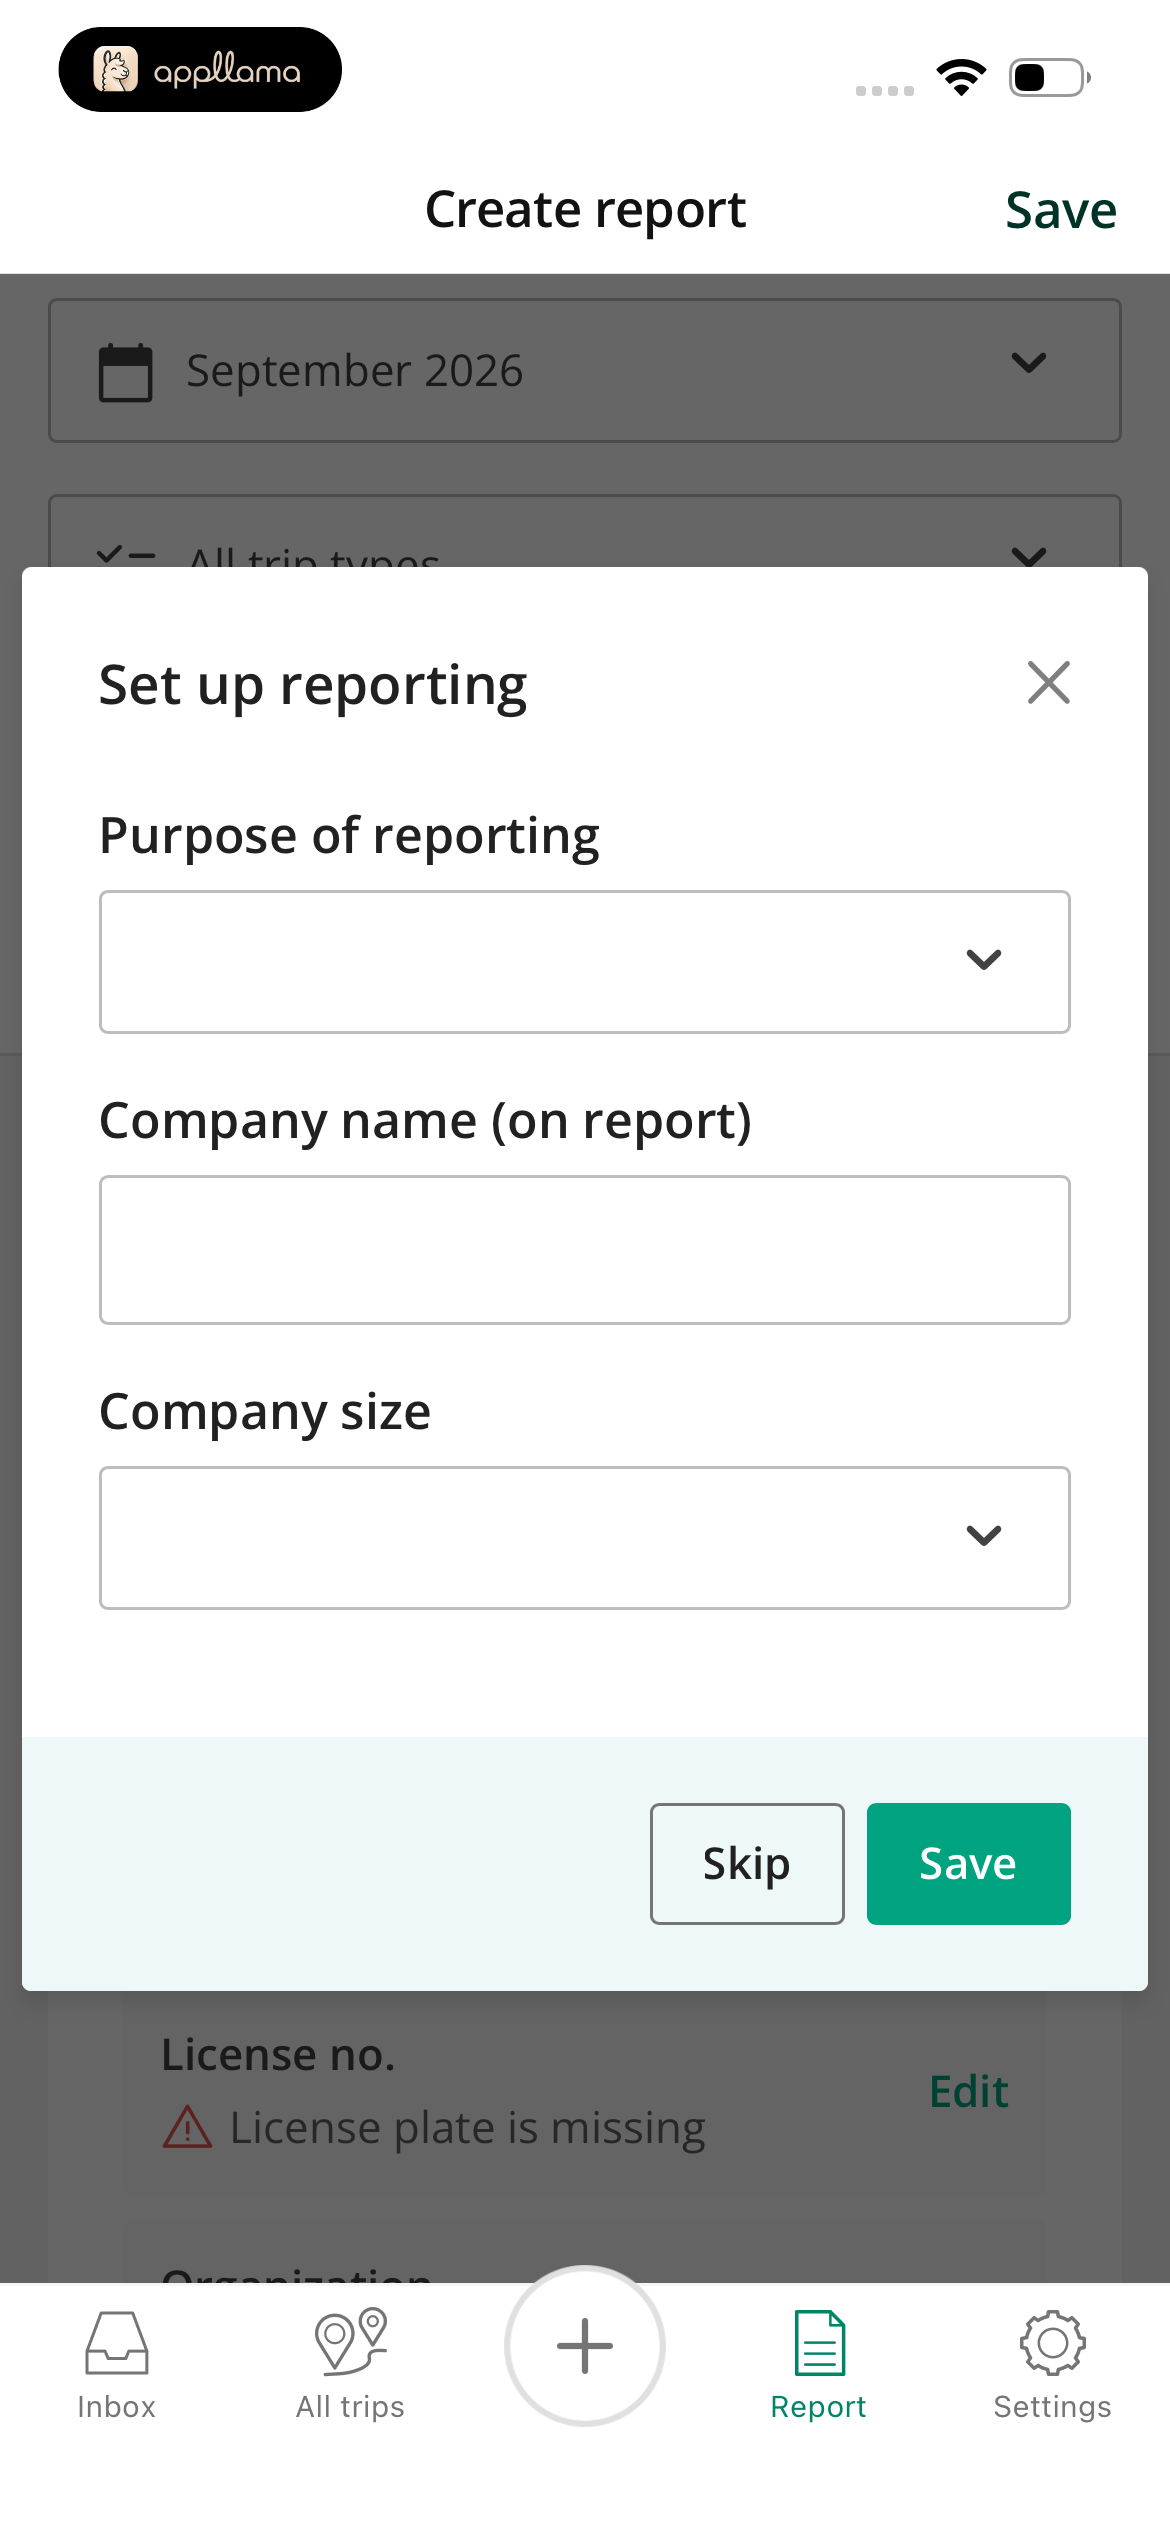
Task: Open the September 2026 month selector
Action: [x=585, y=370]
